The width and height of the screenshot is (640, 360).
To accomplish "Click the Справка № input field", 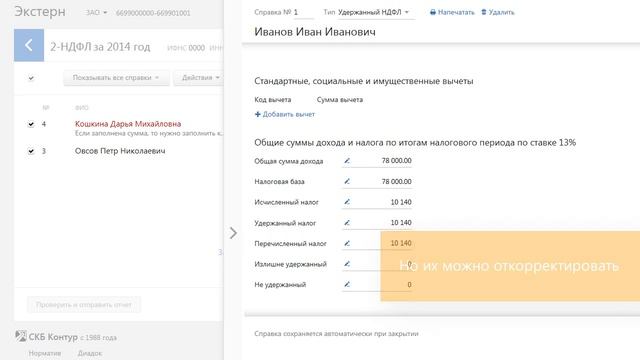I will tap(303, 13).
